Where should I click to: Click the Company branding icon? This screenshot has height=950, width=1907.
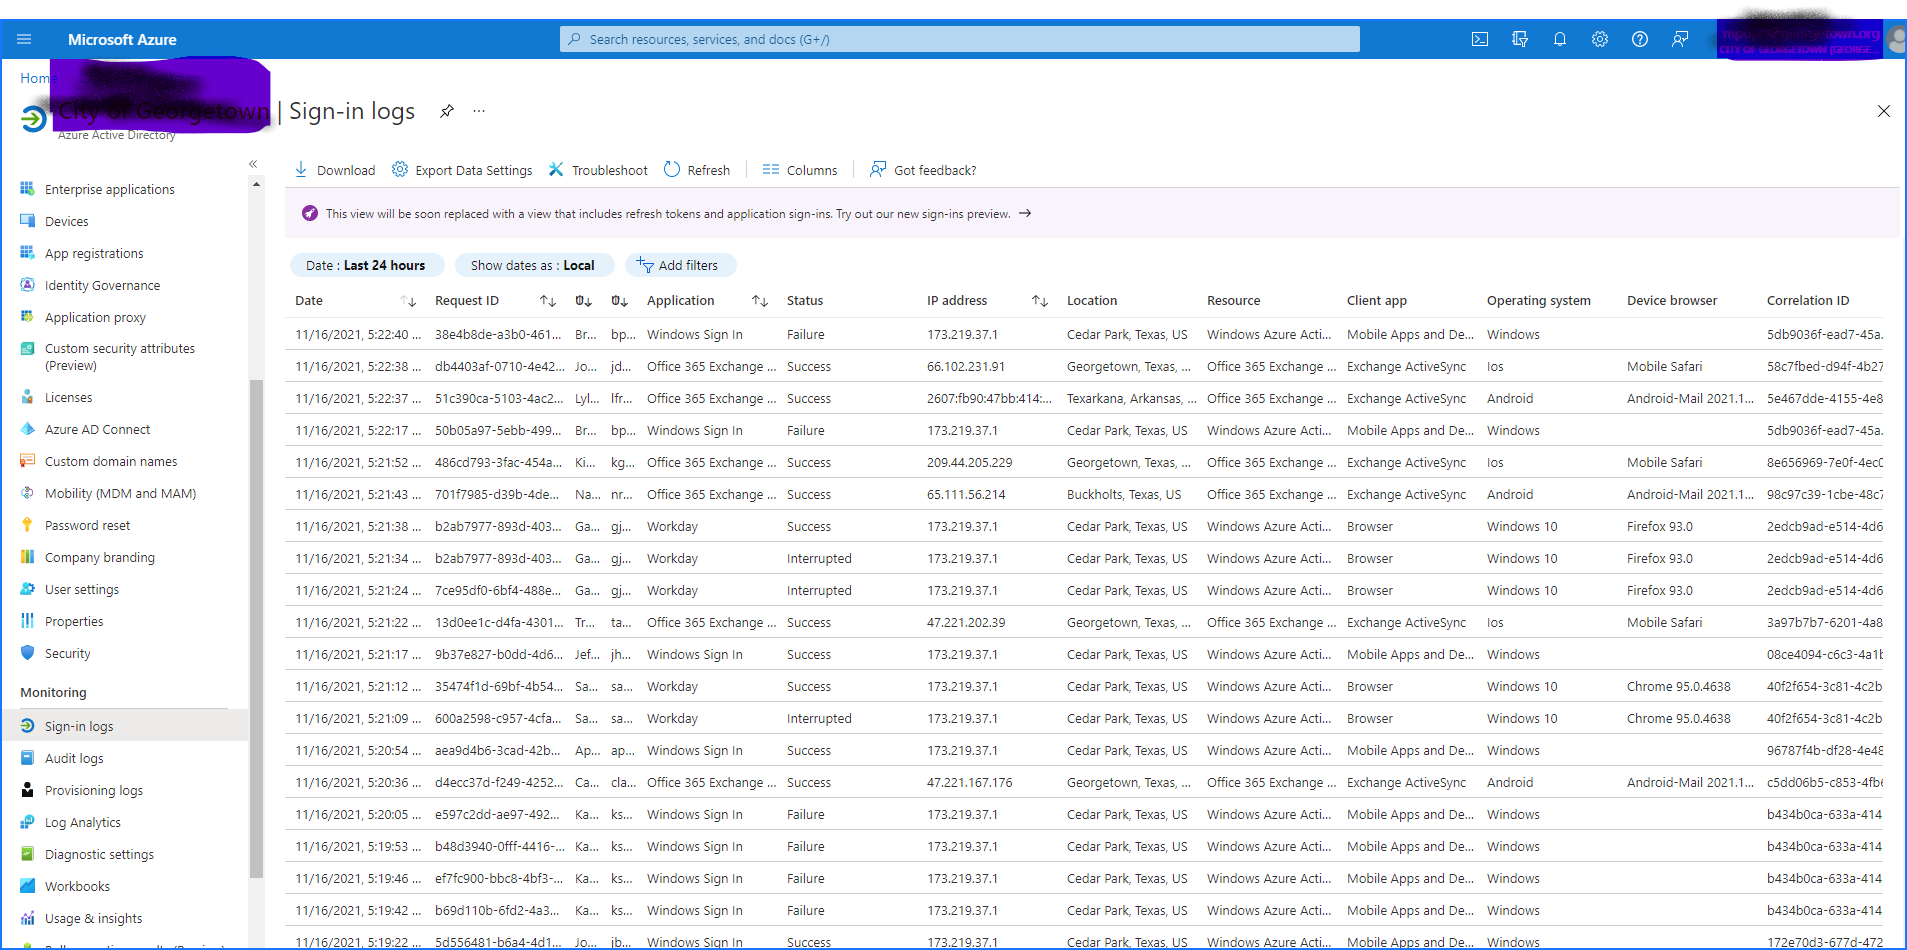click(x=27, y=557)
